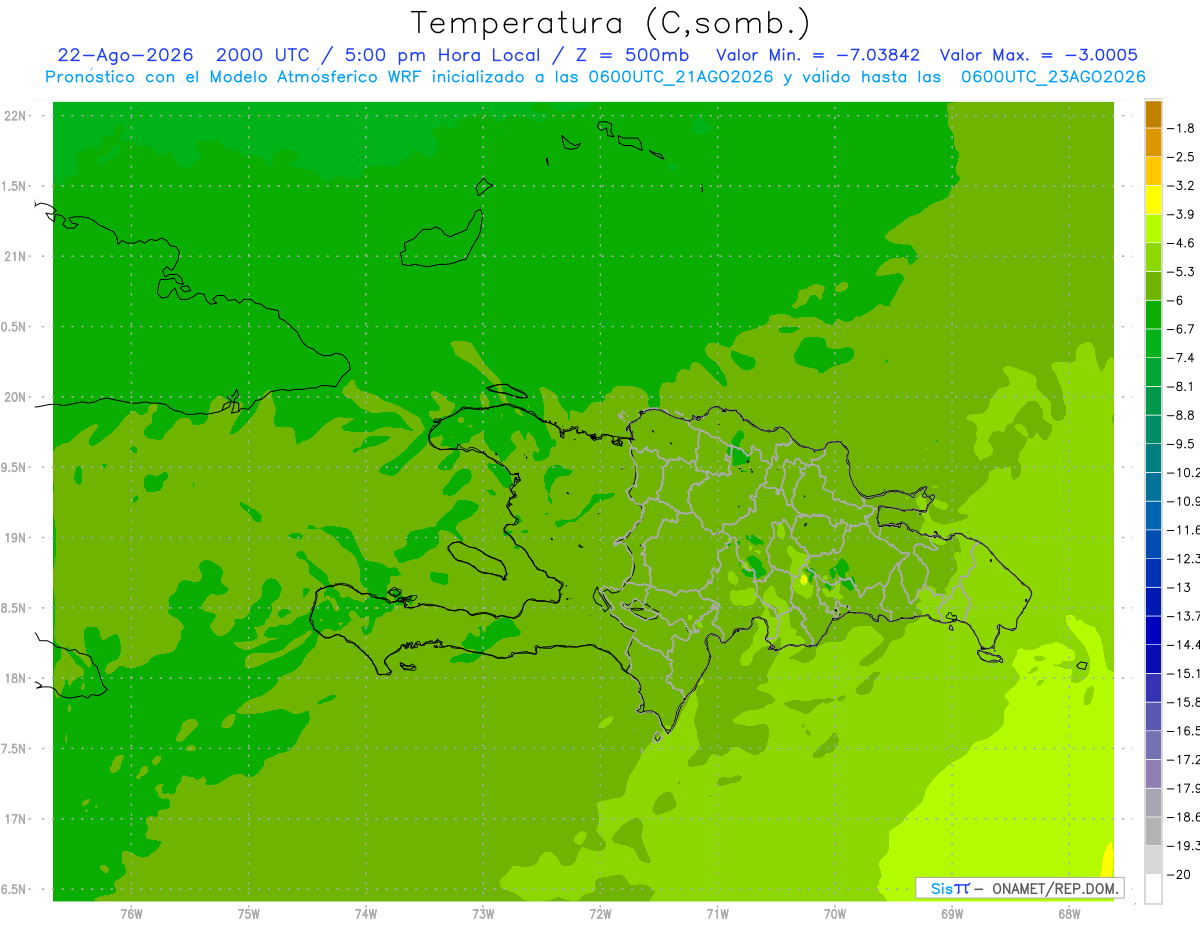Click the '22N' latitude label
Image resolution: width=1200 pixels, height=927 pixels.
pyautogui.click(x=15, y=116)
